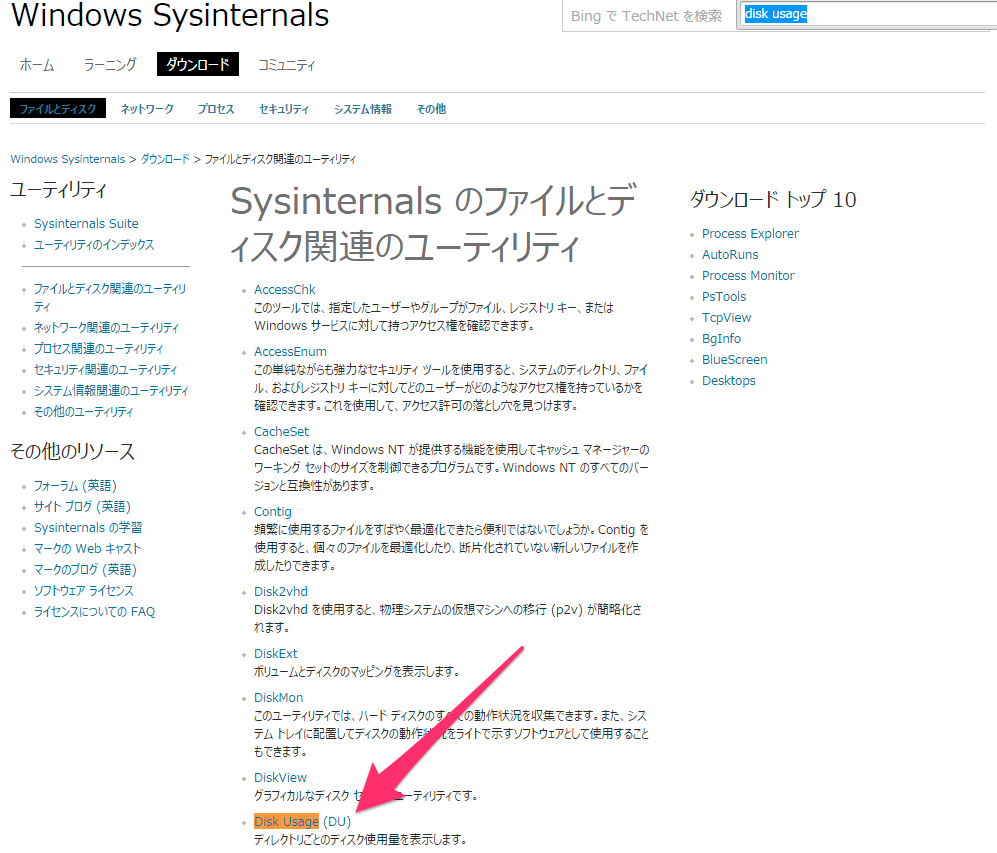Open Sysinternals Suite link
The width and height of the screenshot is (997, 853).
[86, 224]
